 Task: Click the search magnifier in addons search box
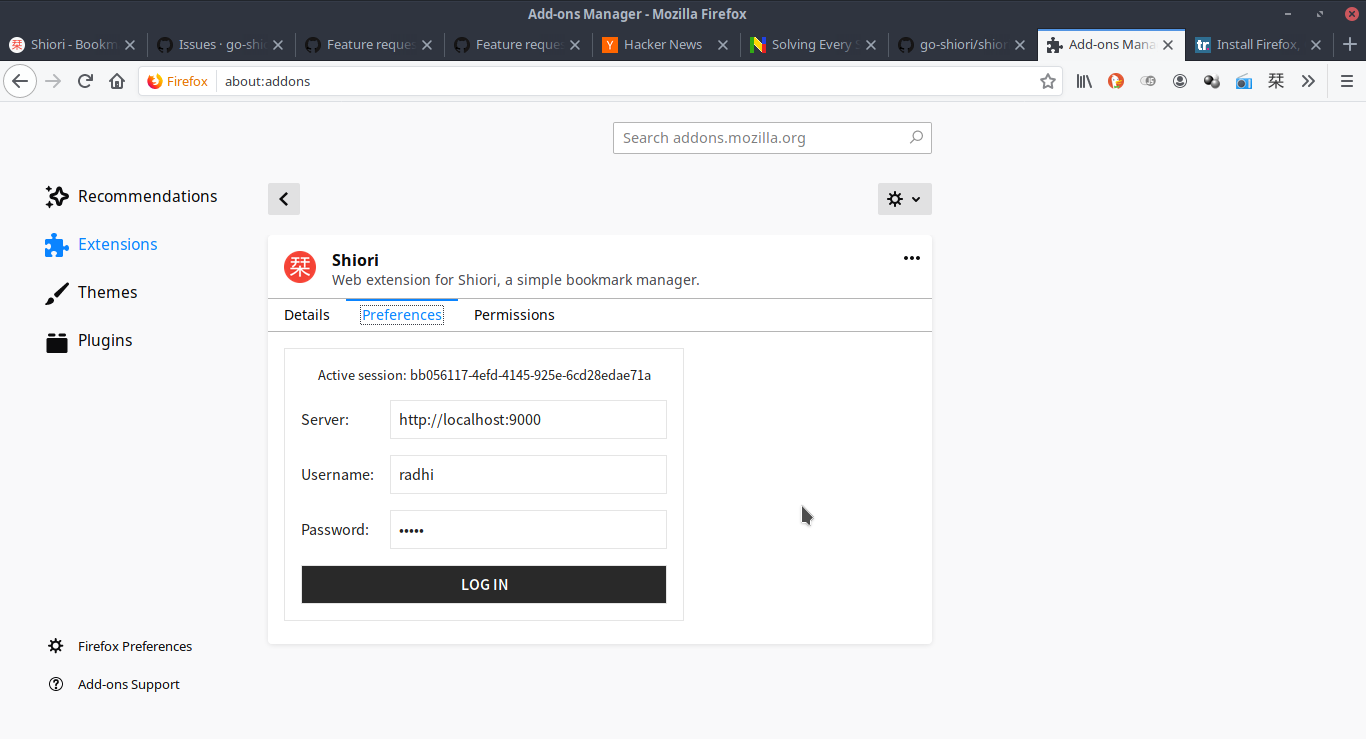coord(916,138)
